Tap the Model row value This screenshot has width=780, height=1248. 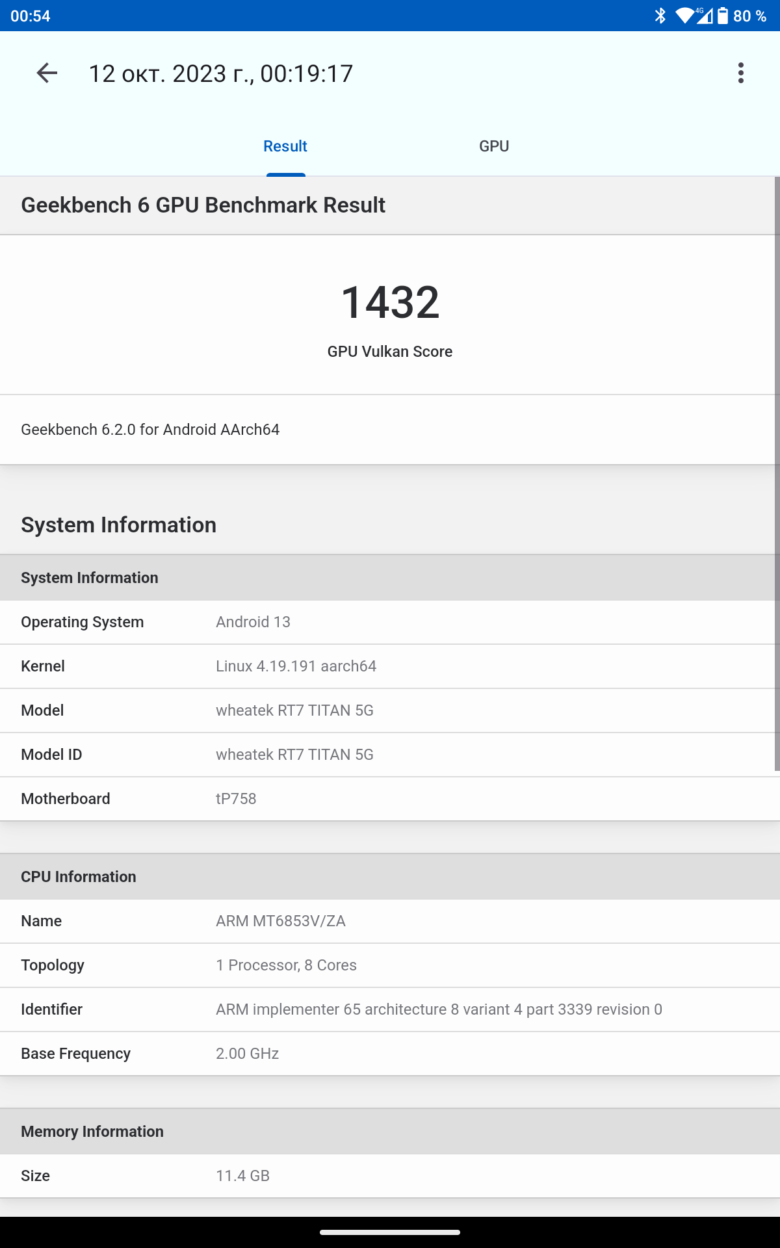click(x=295, y=710)
